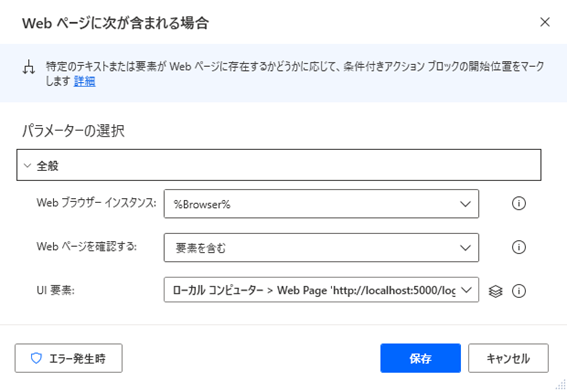This screenshot has height=391, width=567.
Task: Open the 詳細 link
Action: tap(84, 81)
